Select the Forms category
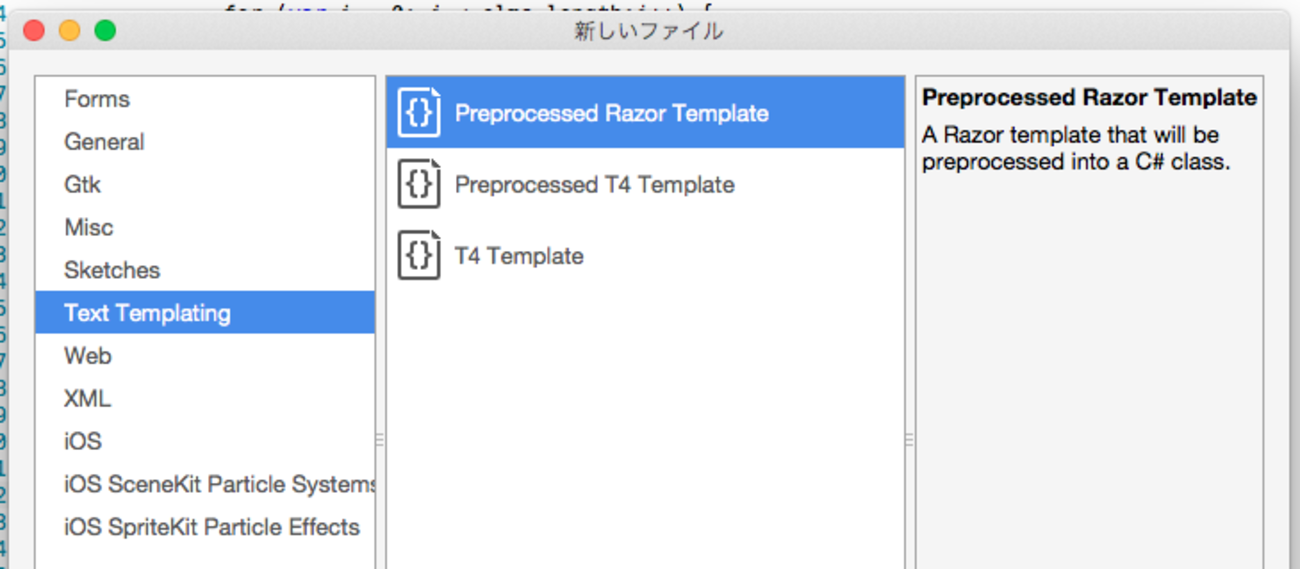The image size is (1300, 569). (97, 99)
